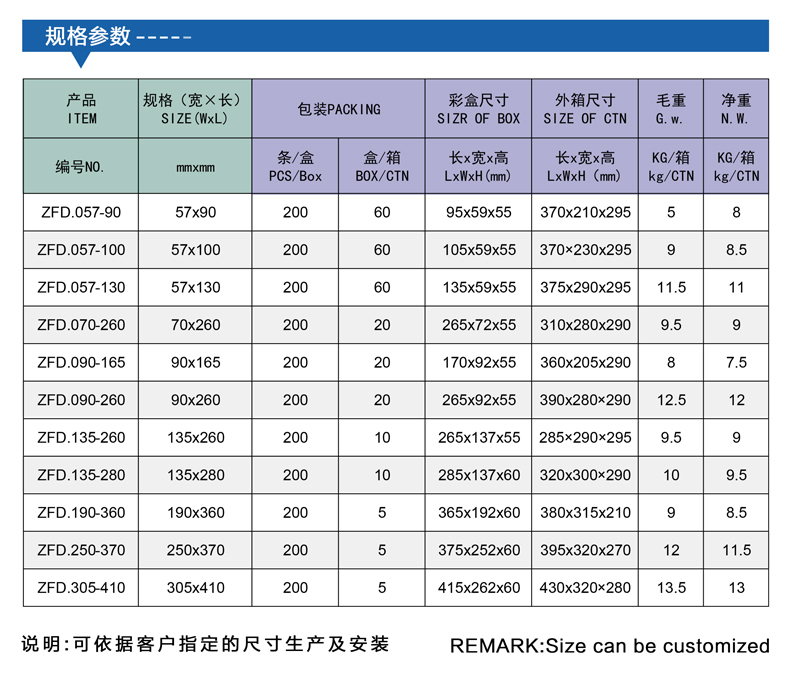
Task: Click the 编号NO. subheader cell
Action: (81, 166)
